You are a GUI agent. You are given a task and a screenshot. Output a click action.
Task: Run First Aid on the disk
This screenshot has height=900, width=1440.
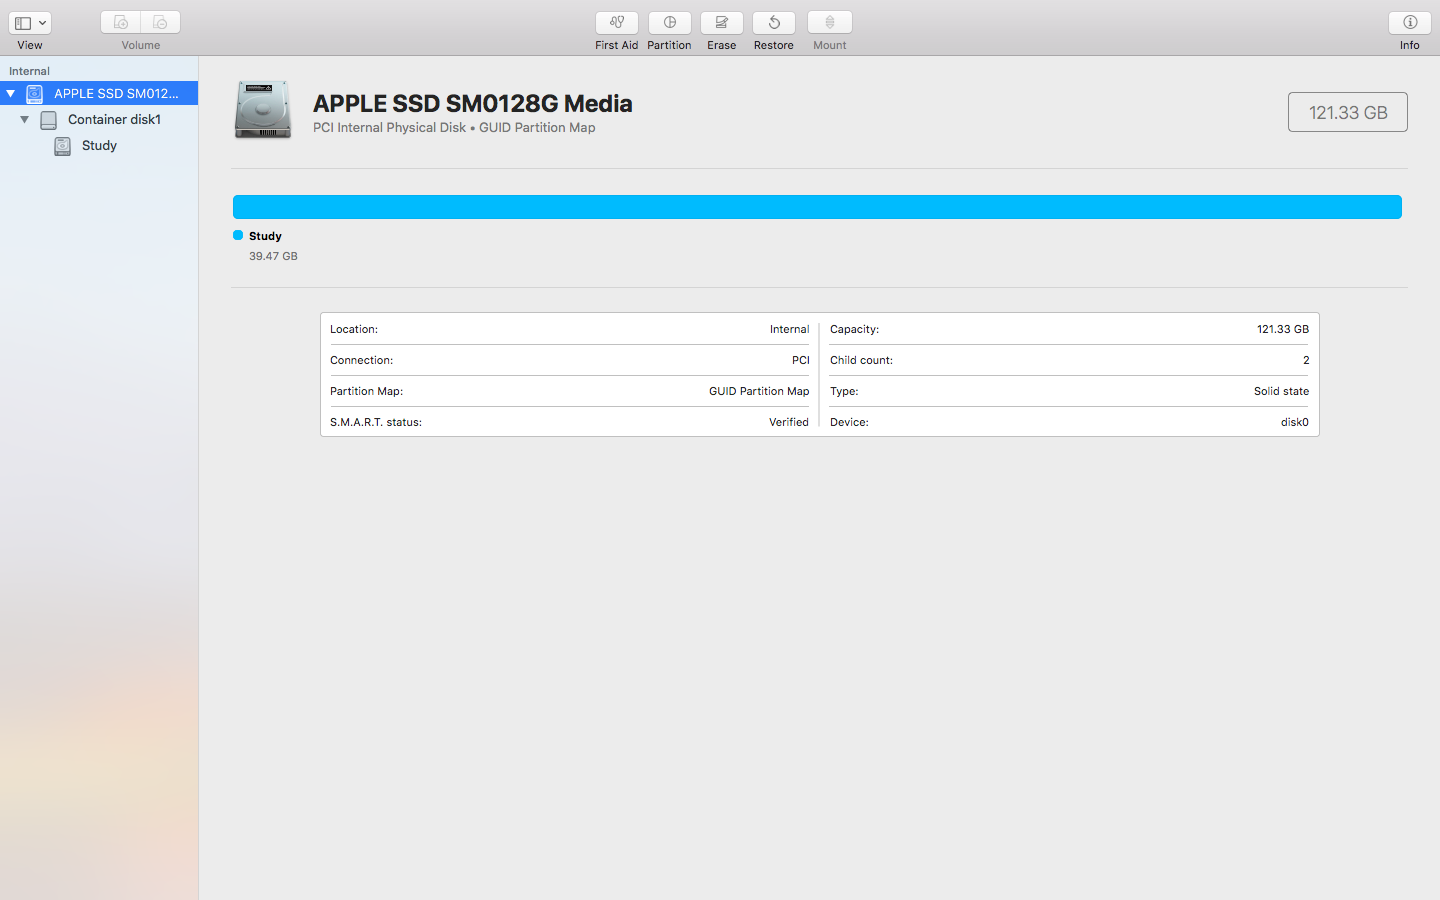[x=617, y=22]
